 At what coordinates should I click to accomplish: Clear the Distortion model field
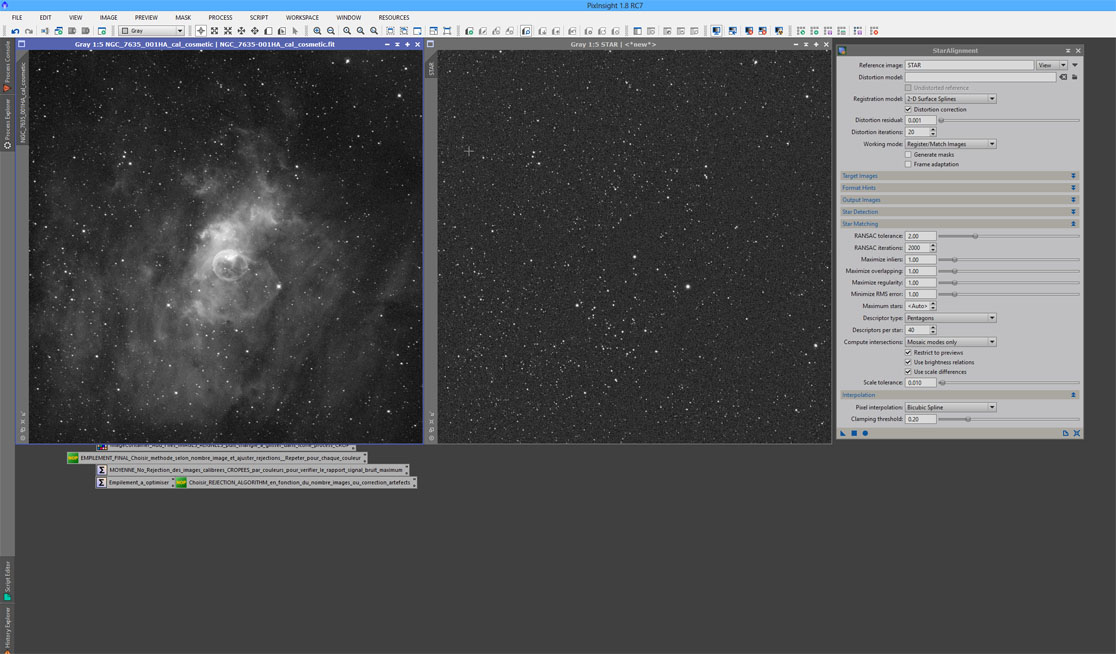[x=1063, y=77]
